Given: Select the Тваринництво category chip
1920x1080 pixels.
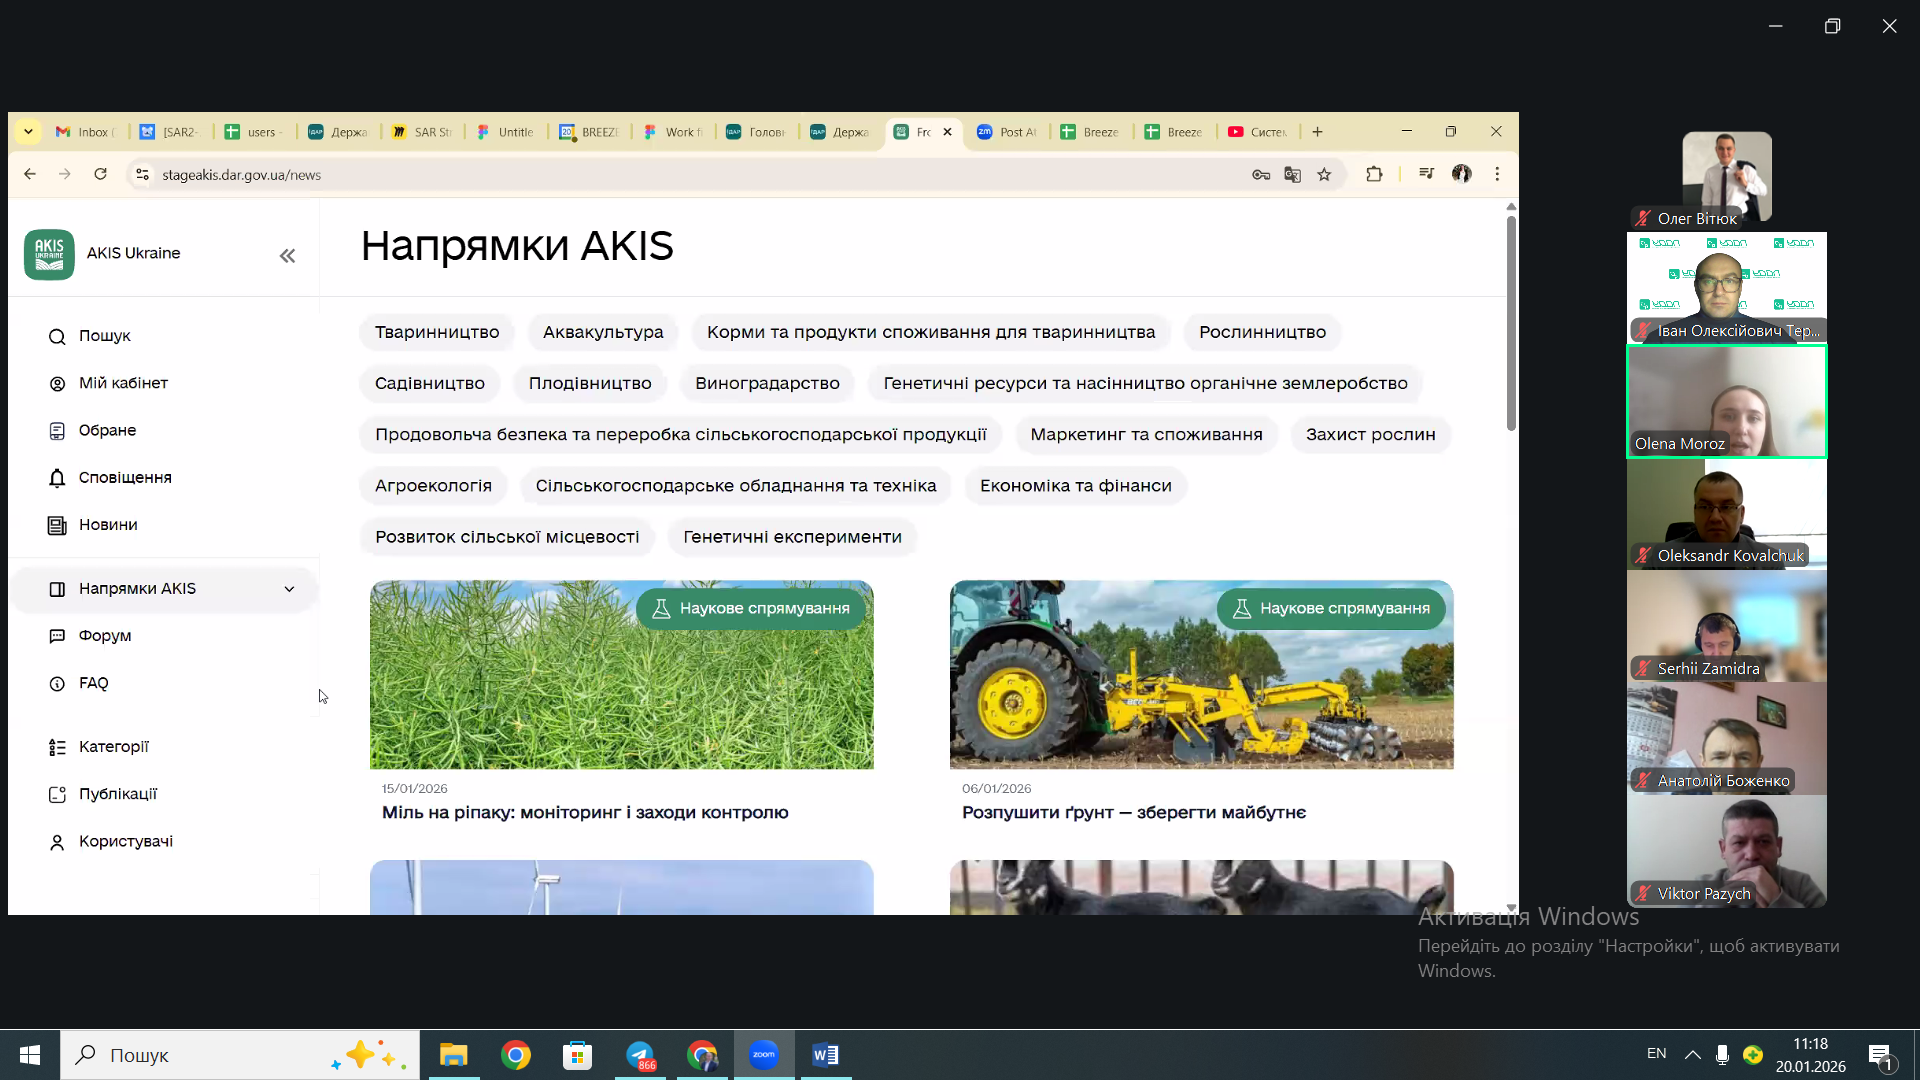Looking at the screenshot, I should [x=437, y=332].
